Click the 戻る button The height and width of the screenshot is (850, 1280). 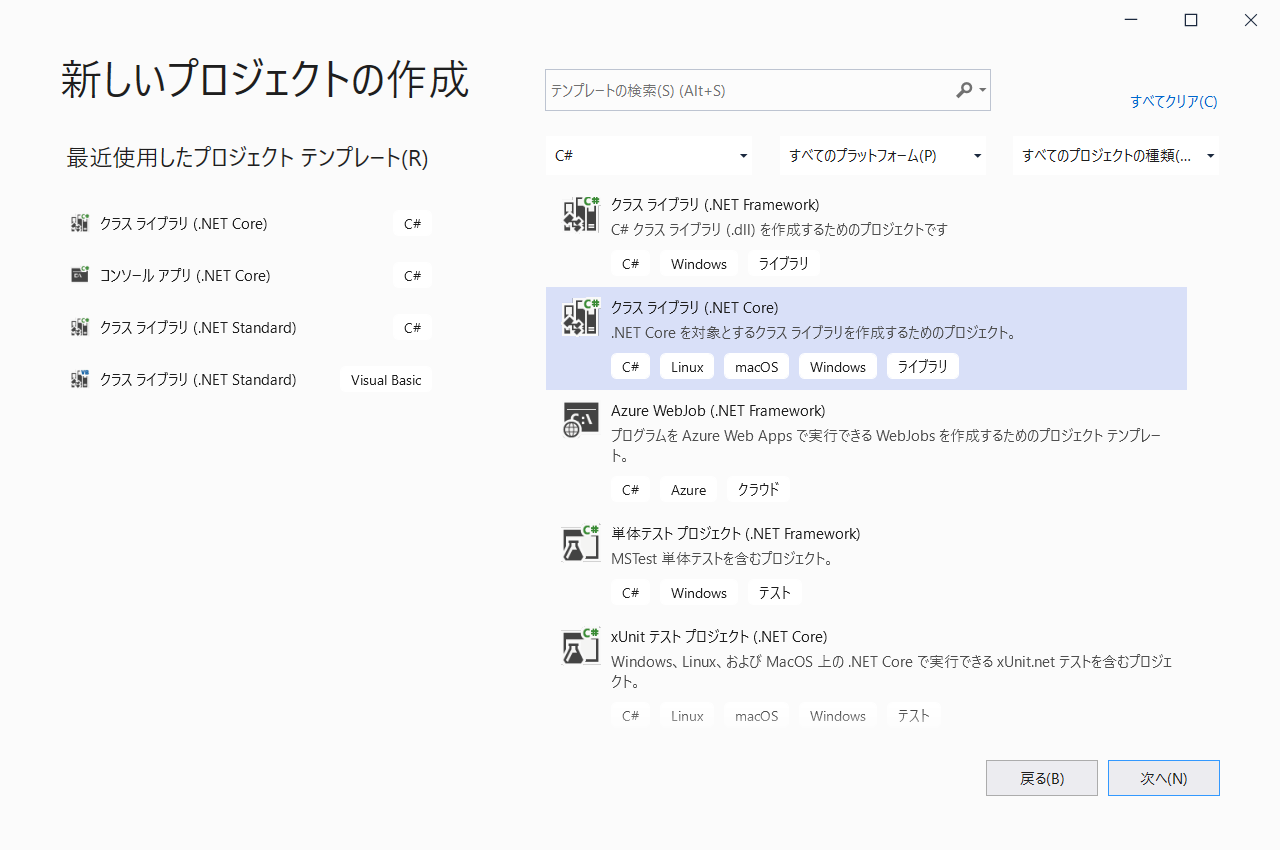[1041, 777]
